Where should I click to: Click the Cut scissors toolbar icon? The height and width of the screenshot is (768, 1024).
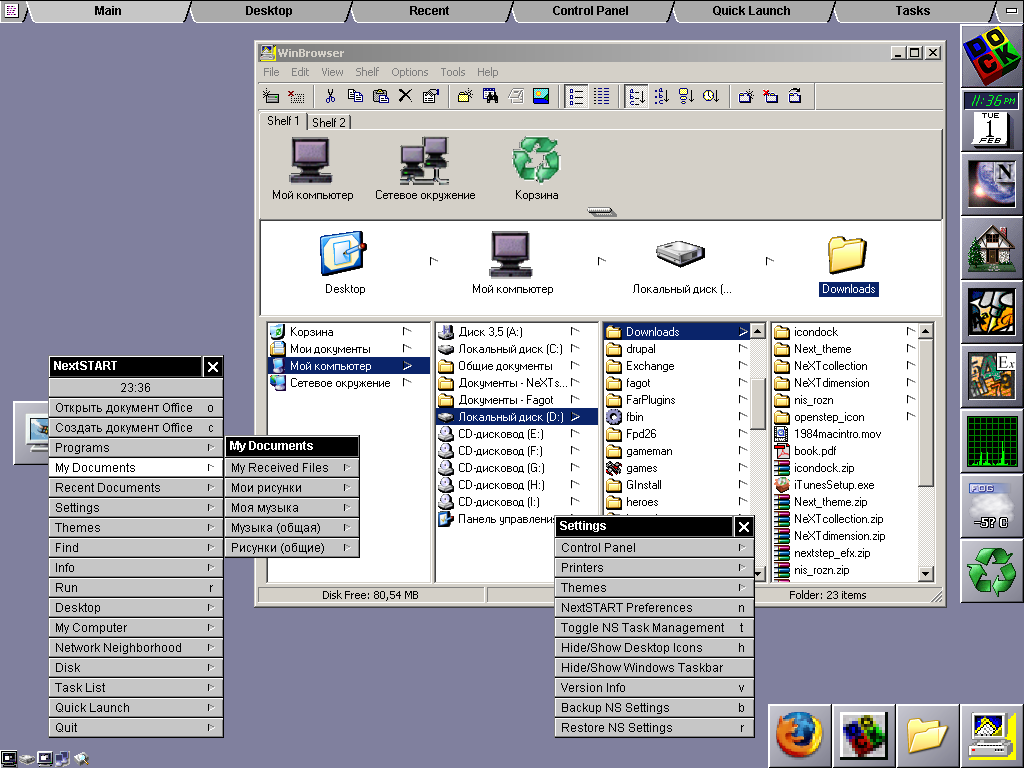pyautogui.click(x=330, y=97)
